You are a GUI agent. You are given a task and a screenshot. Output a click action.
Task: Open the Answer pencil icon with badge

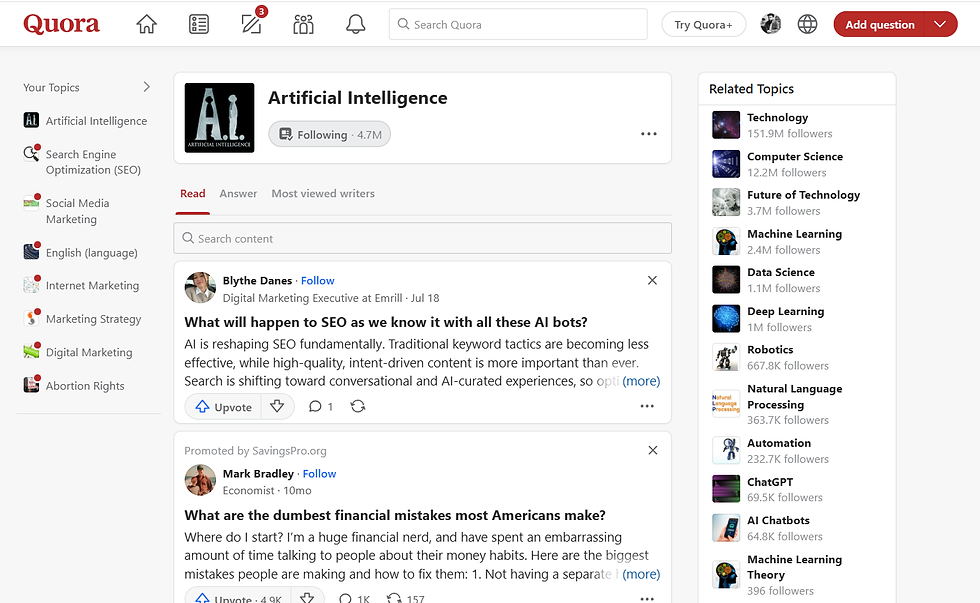click(x=252, y=23)
